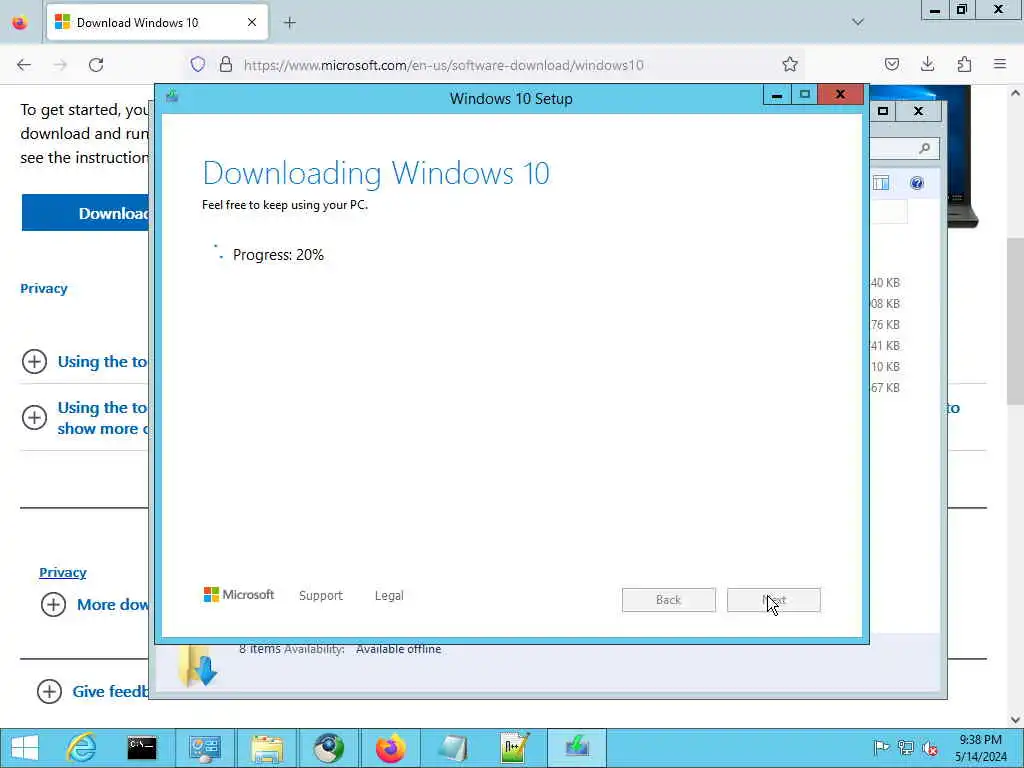Click the forward navigation arrow
1024x768 pixels.
click(60, 65)
